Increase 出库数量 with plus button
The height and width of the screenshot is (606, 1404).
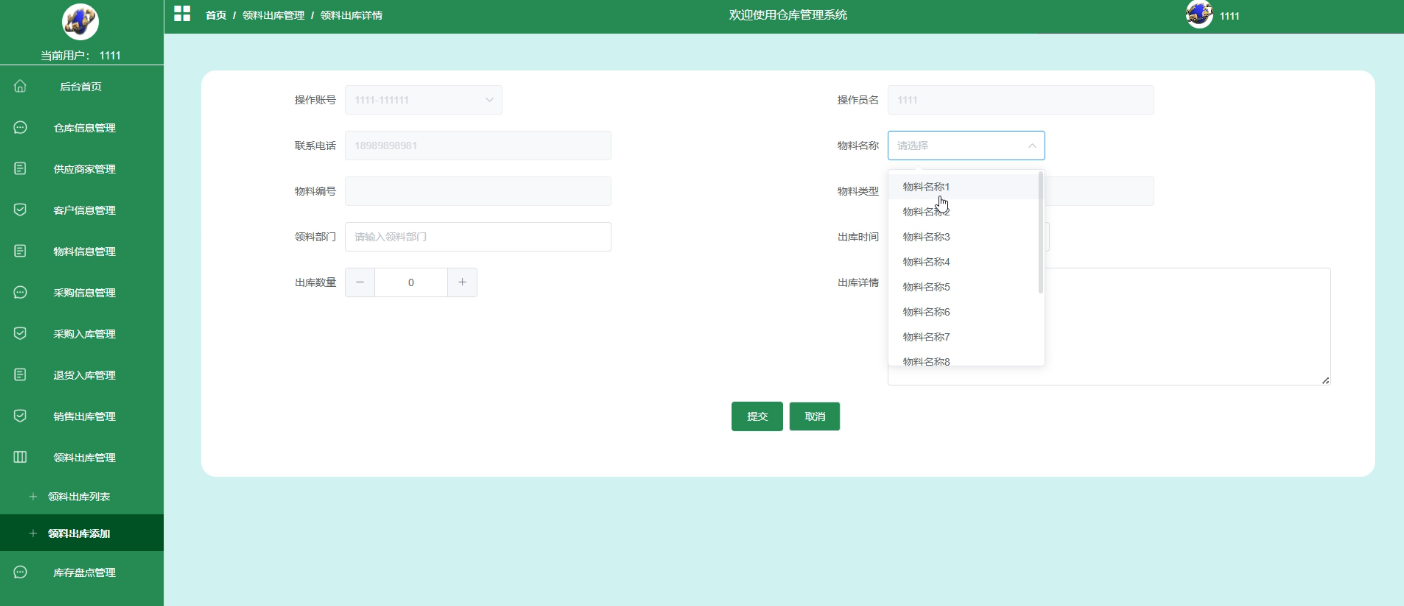click(x=462, y=283)
